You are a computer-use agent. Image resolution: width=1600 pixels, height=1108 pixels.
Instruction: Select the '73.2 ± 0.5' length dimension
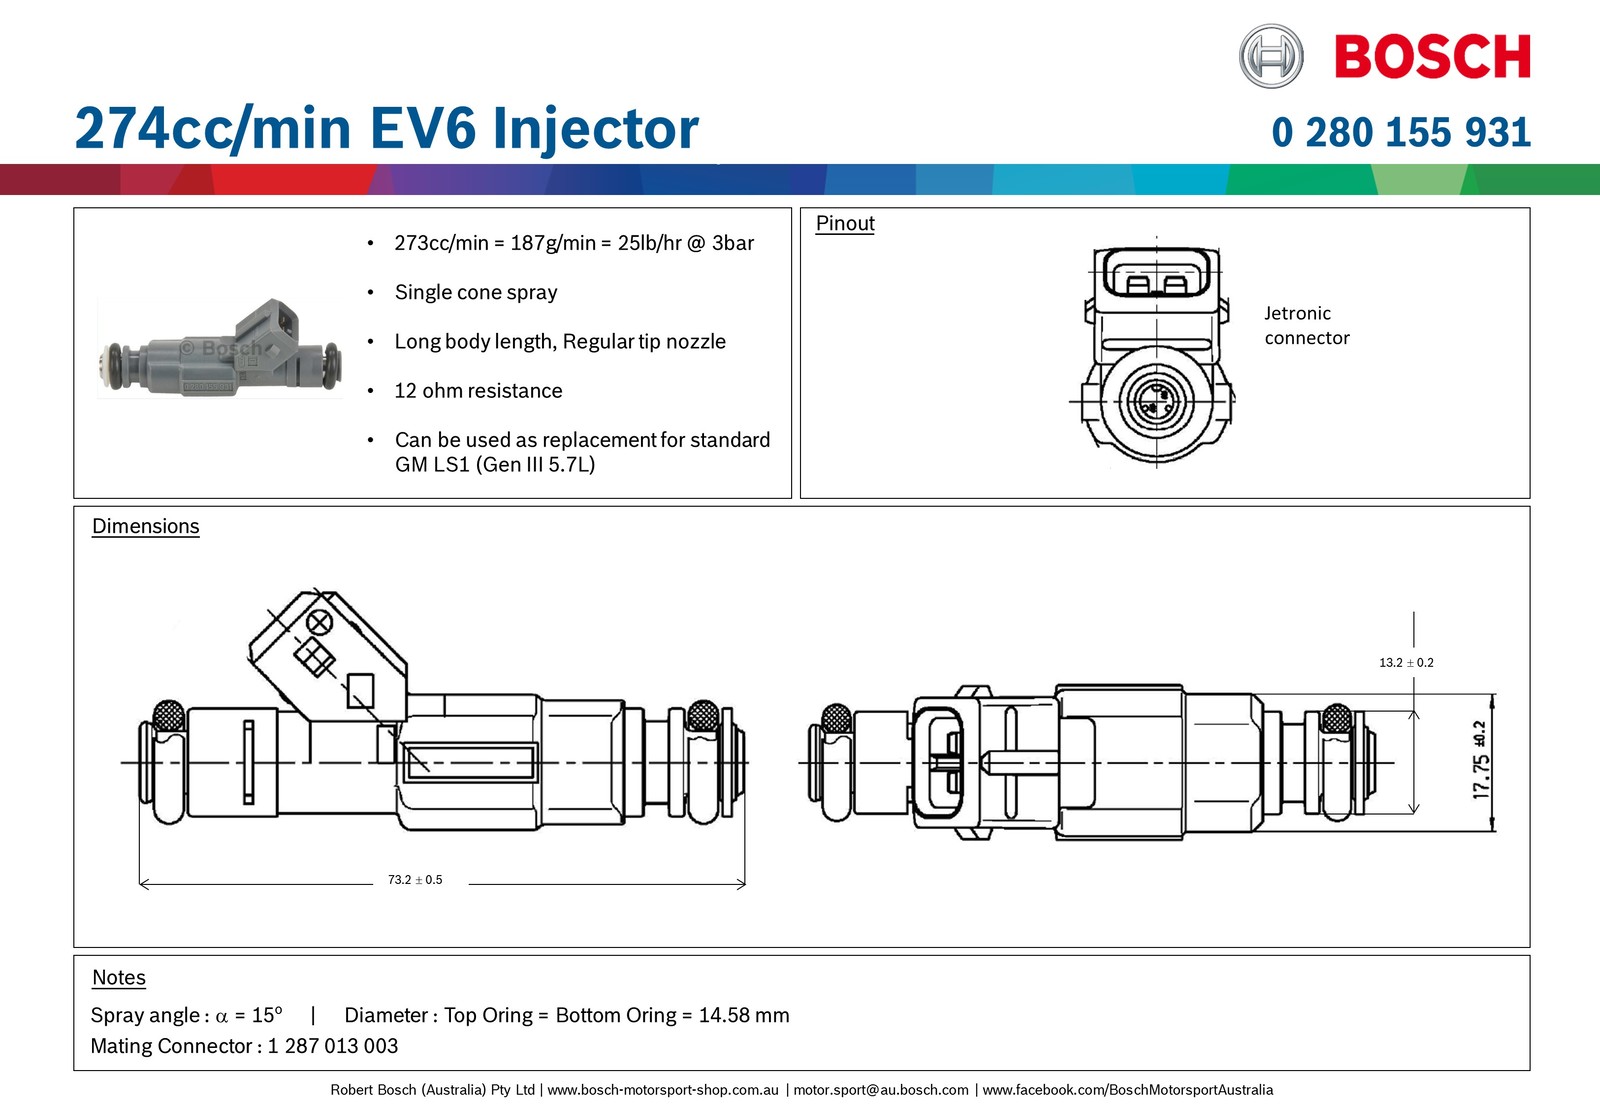click(x=415, y=880)
